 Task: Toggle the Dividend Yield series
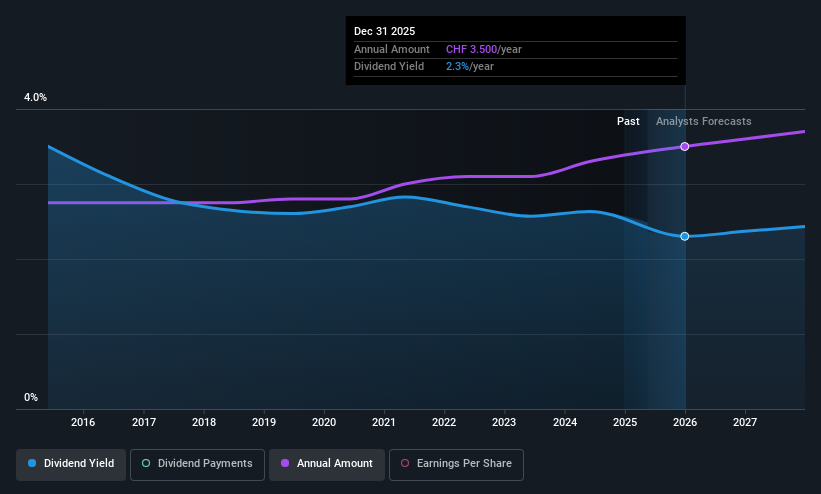(71, 464)
